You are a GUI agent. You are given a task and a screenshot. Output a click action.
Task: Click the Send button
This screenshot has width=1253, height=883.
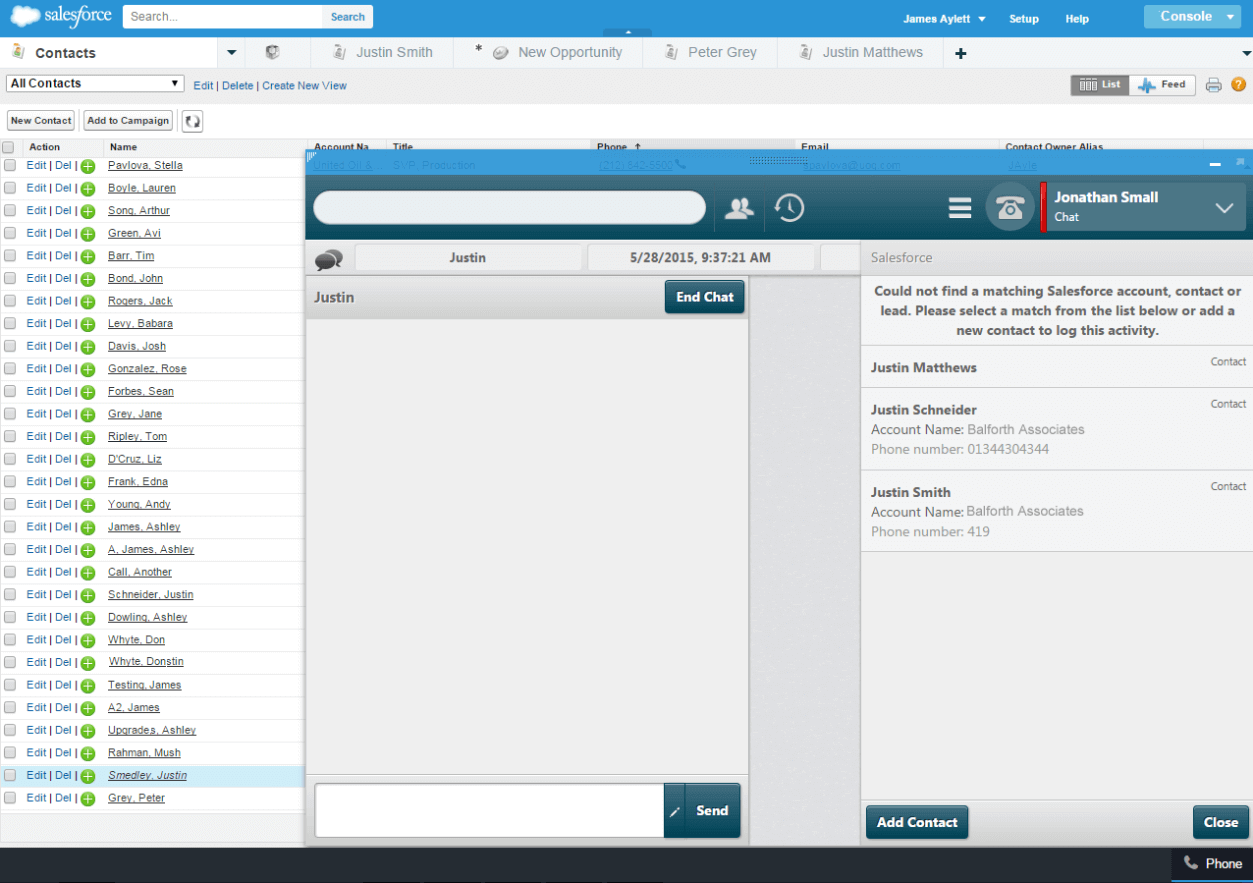pyautogui.click(x=712, y=811)
